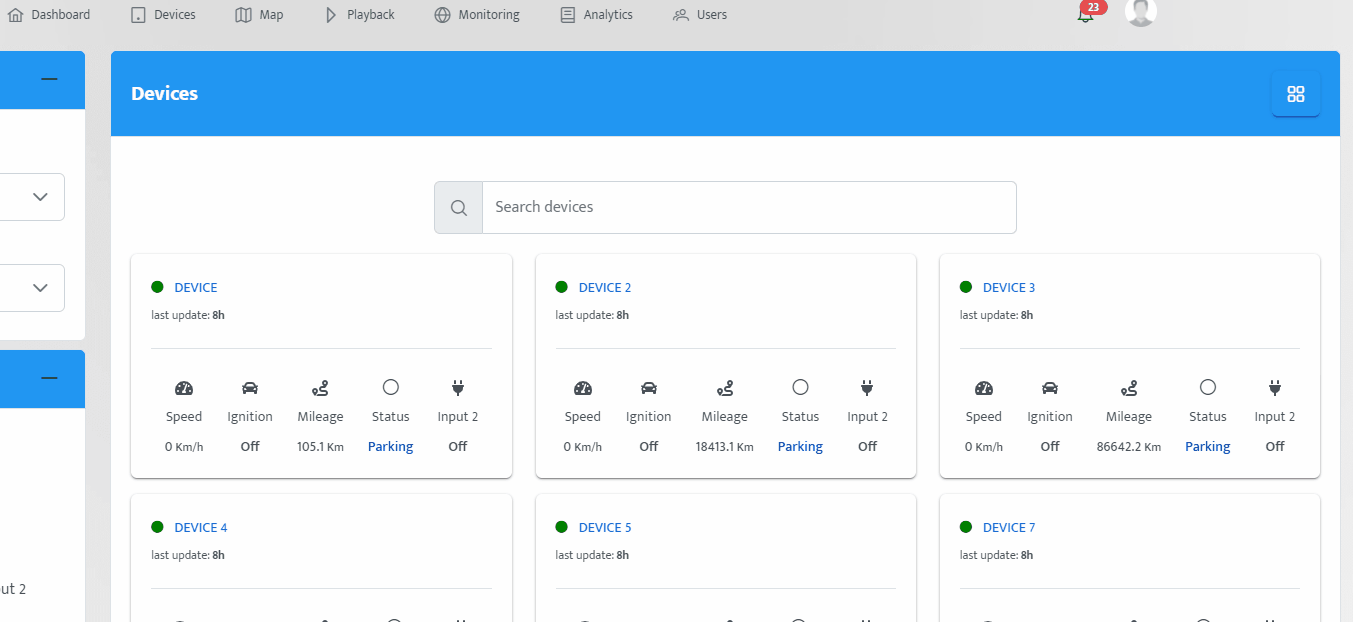Click the speedometer icon in DEVICE card

184,388
